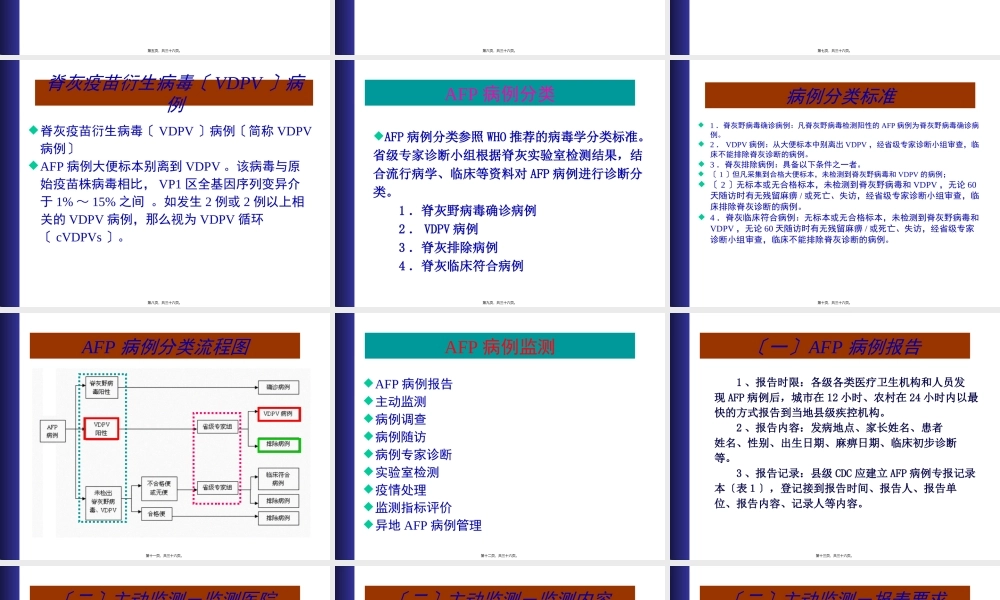Click text '2、报告内容' in report slide
This screenshot has height=600, width=1000.
[770, 428]
